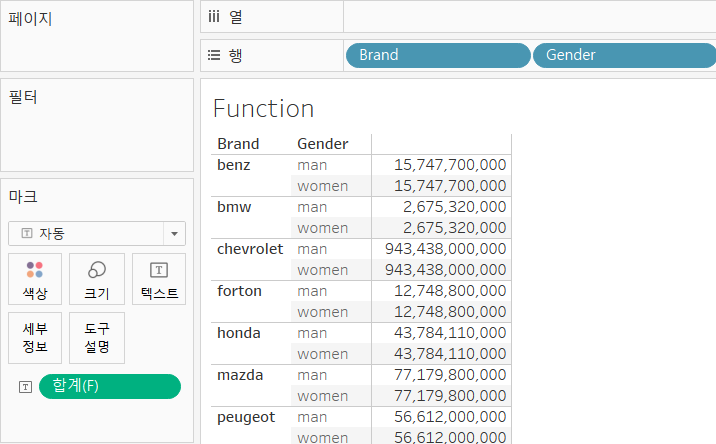The height and width of the screenshot is (444, 716).
Task: Click the text icon beside 합계(F) pill
Action: [25, 387]
